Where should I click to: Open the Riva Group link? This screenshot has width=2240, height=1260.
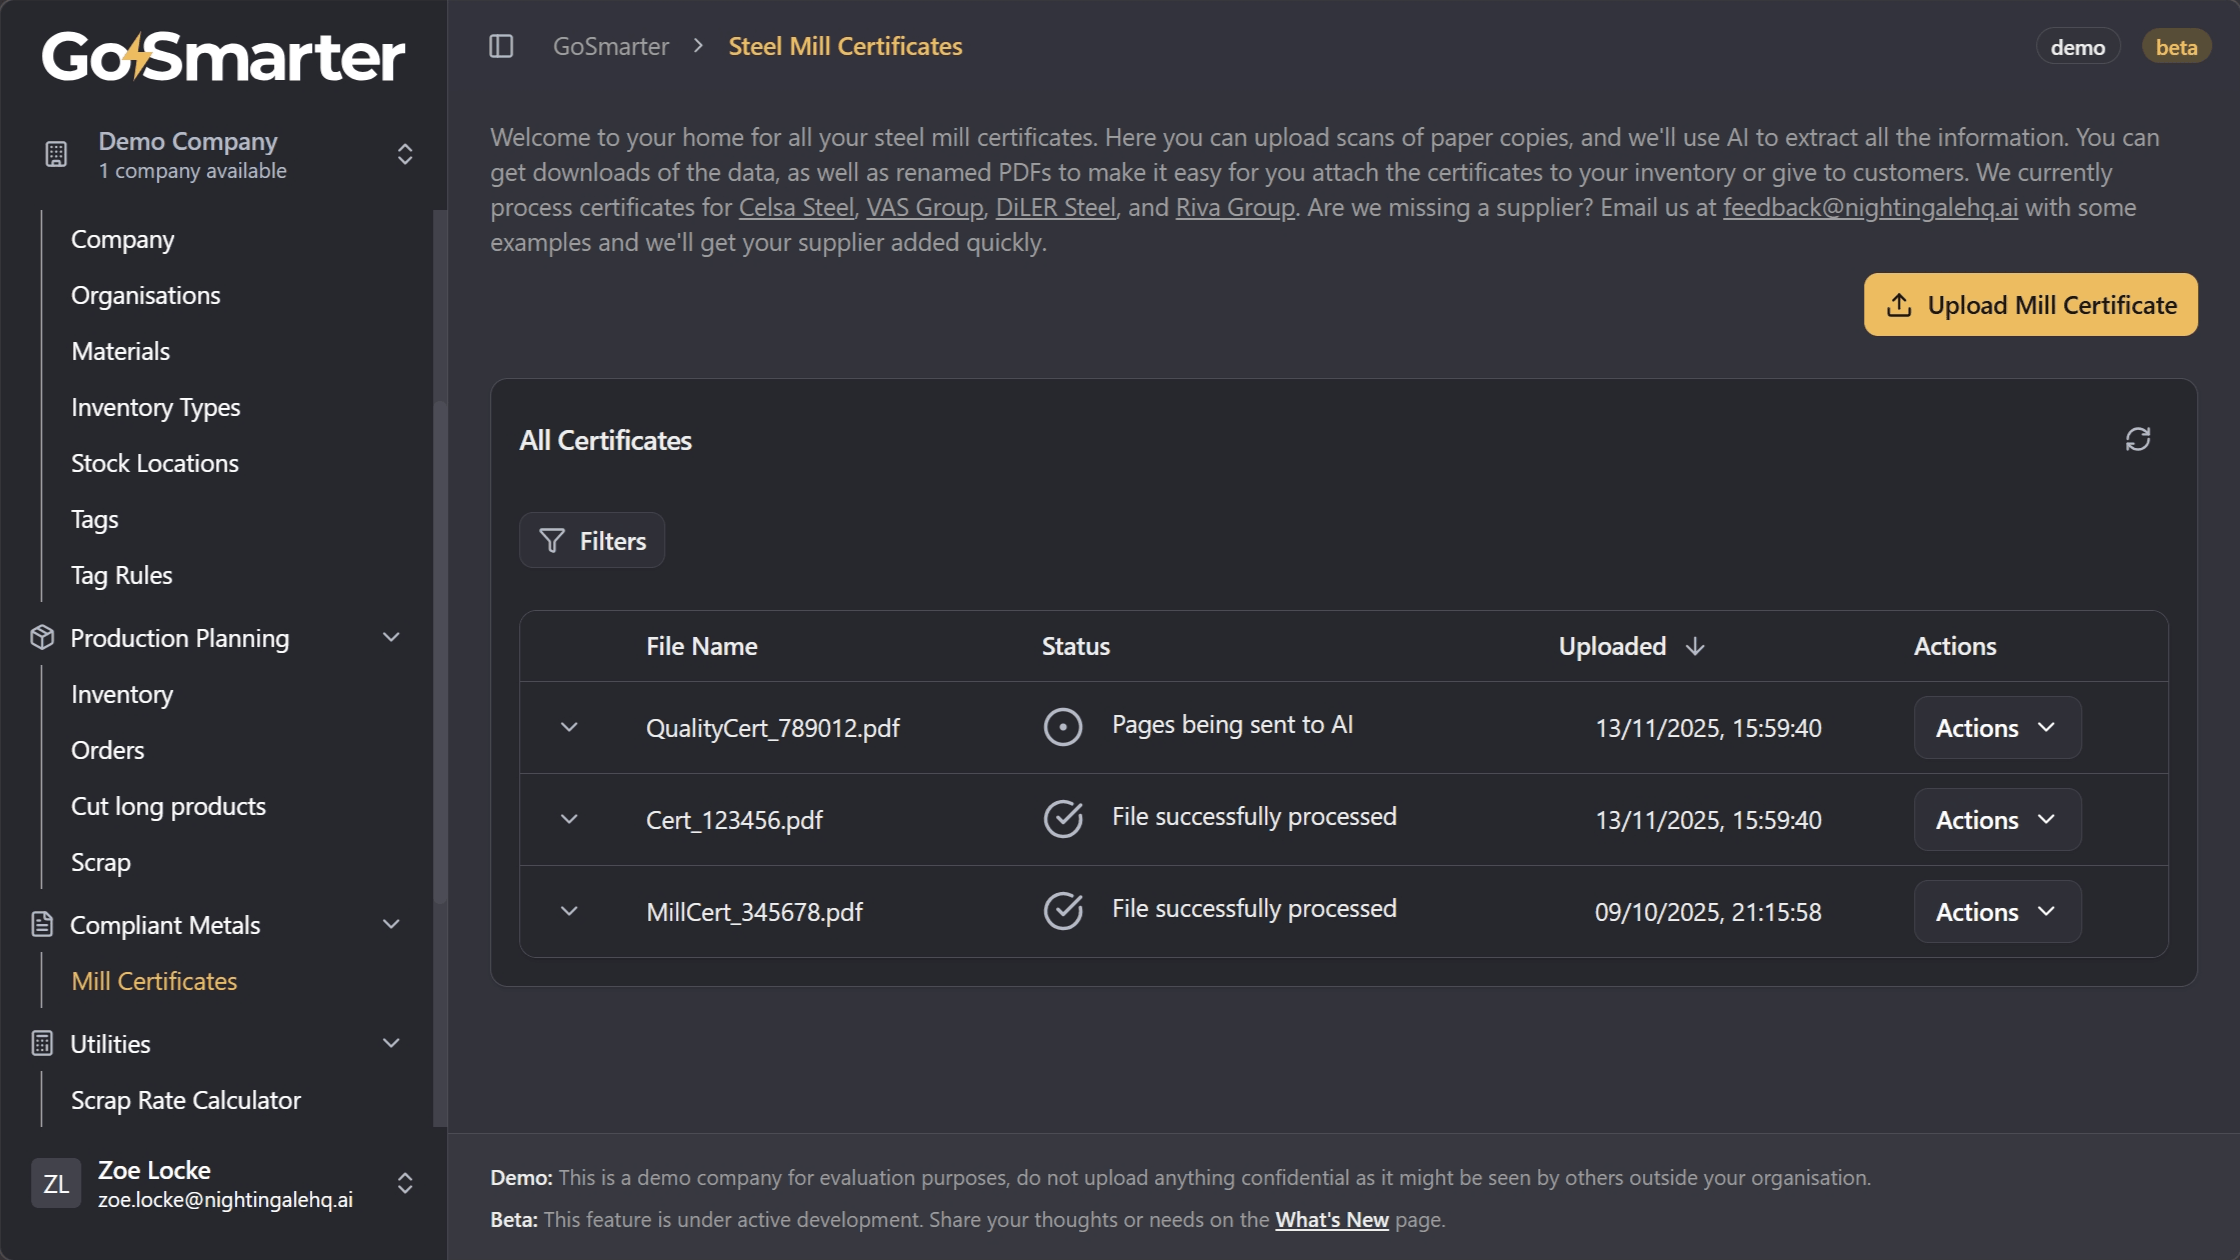(1235, 207)
